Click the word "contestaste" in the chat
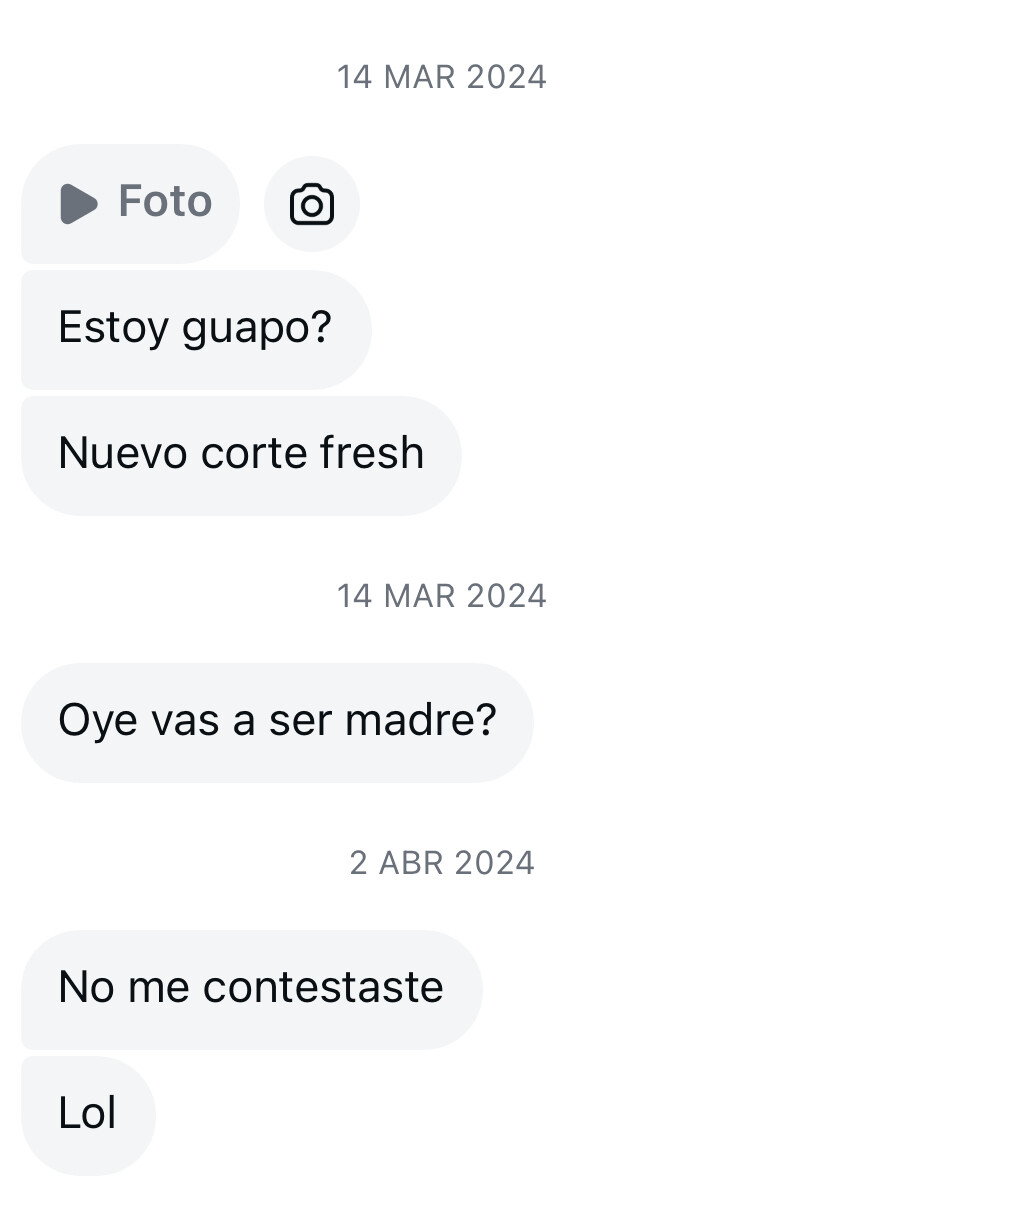This screenshot has height=1231, width=1032. point(323,988)
